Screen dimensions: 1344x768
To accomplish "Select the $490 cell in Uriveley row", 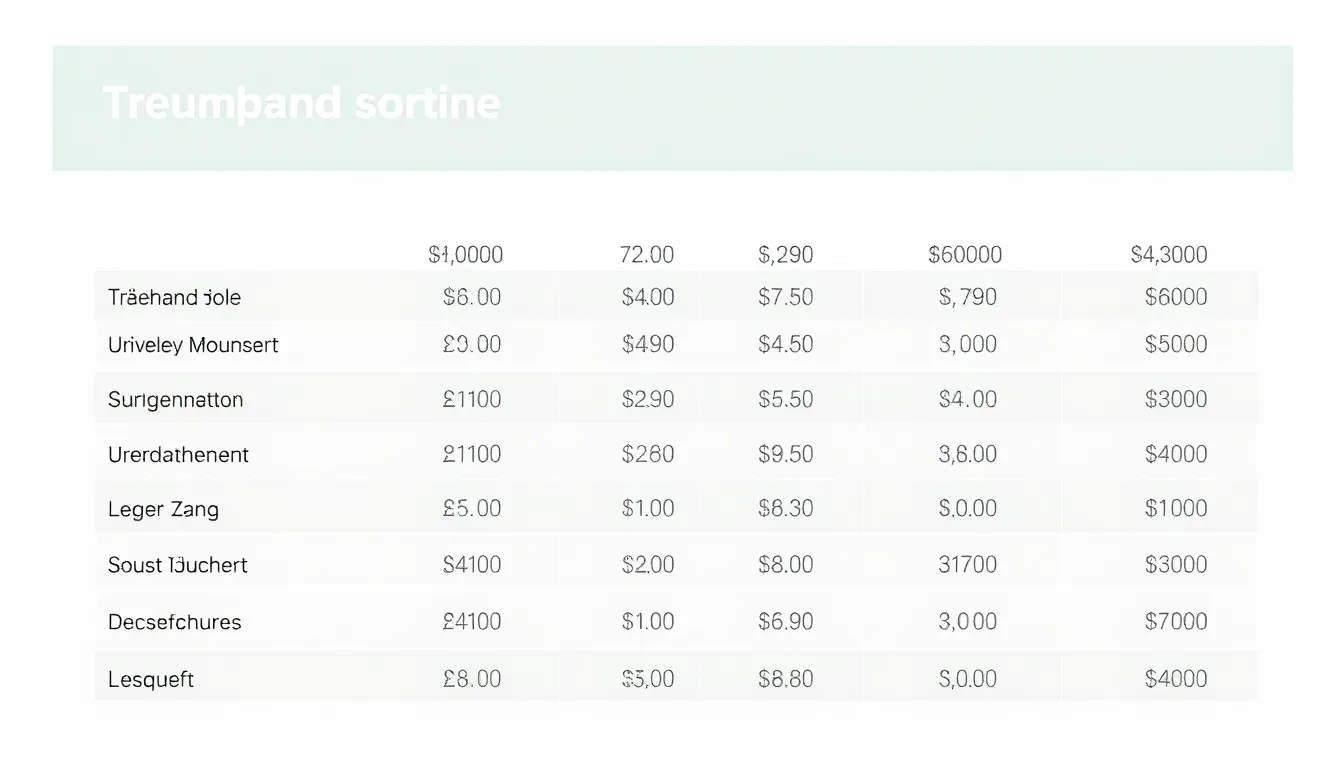I will click(x=648, y=344).
